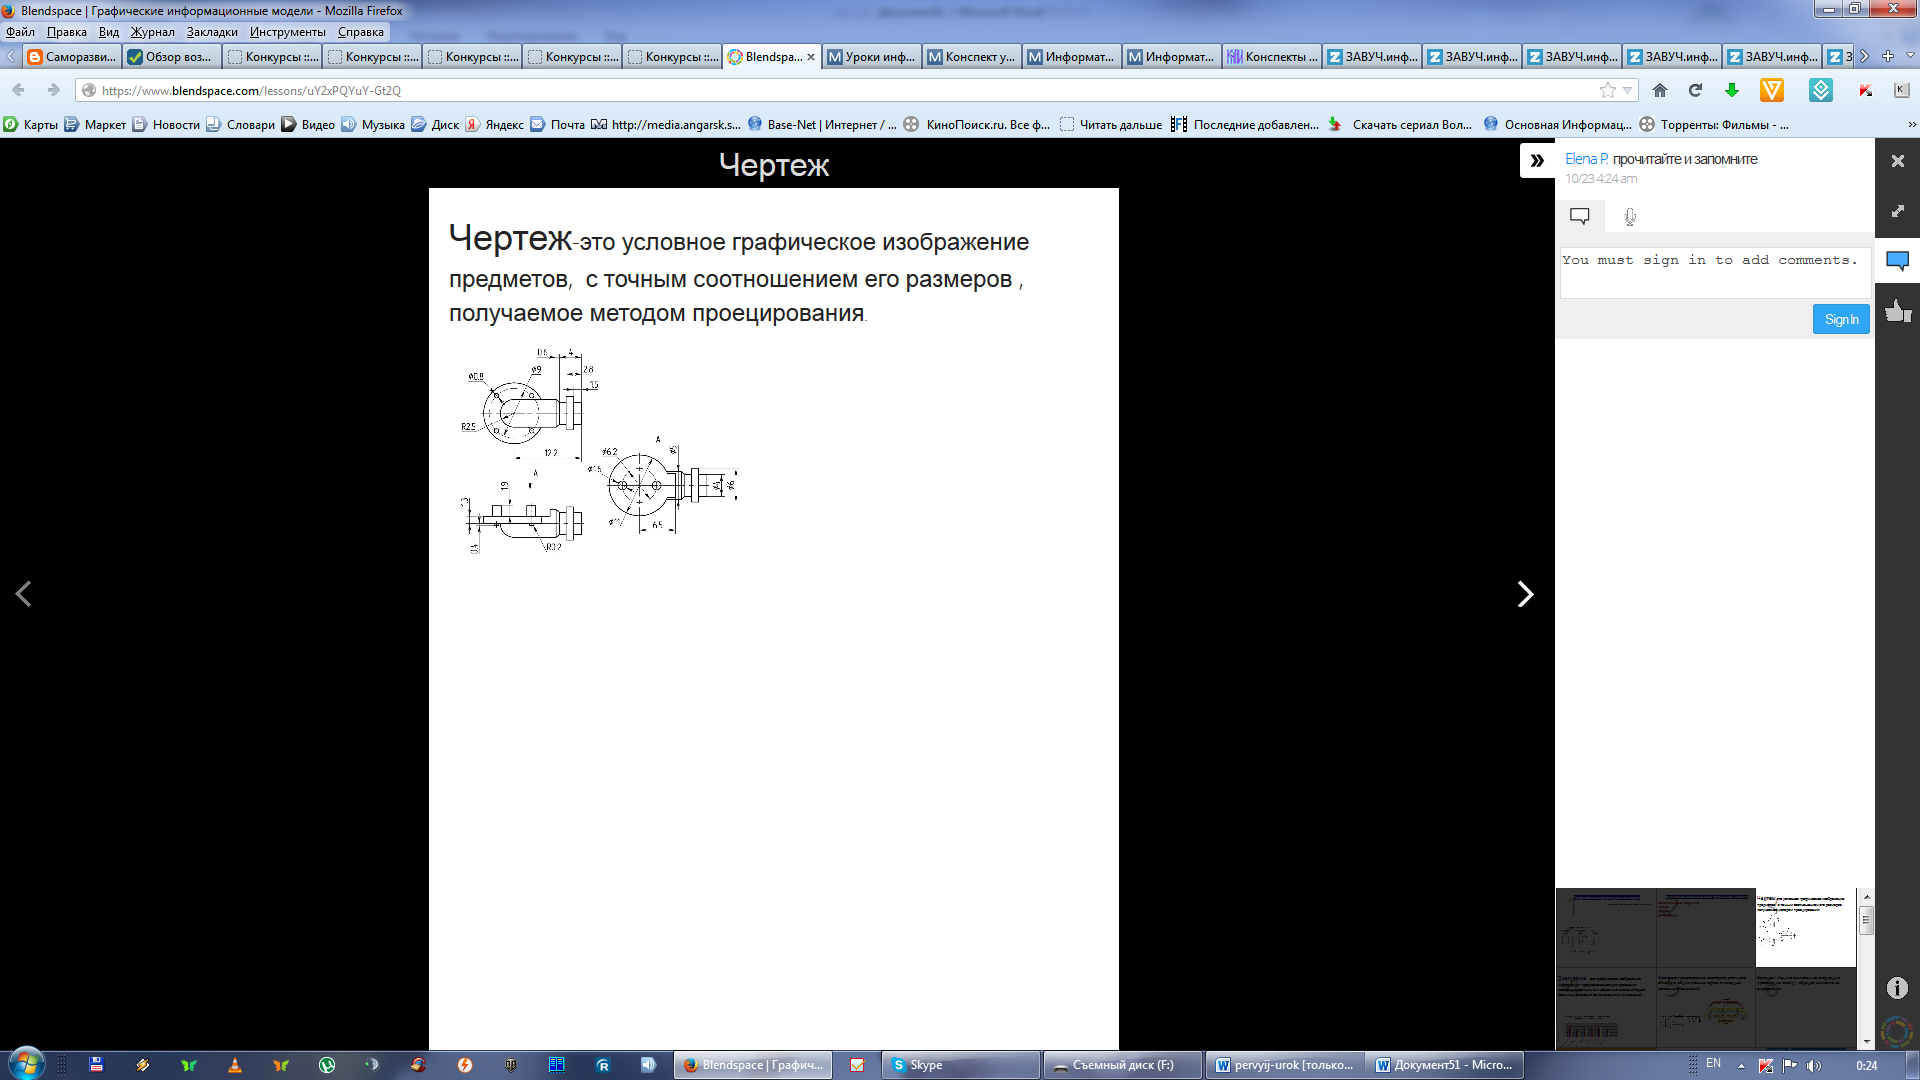Click the thumbs-up like icon
This screenshot has width=1920, height=1080.
(1897, 311)
